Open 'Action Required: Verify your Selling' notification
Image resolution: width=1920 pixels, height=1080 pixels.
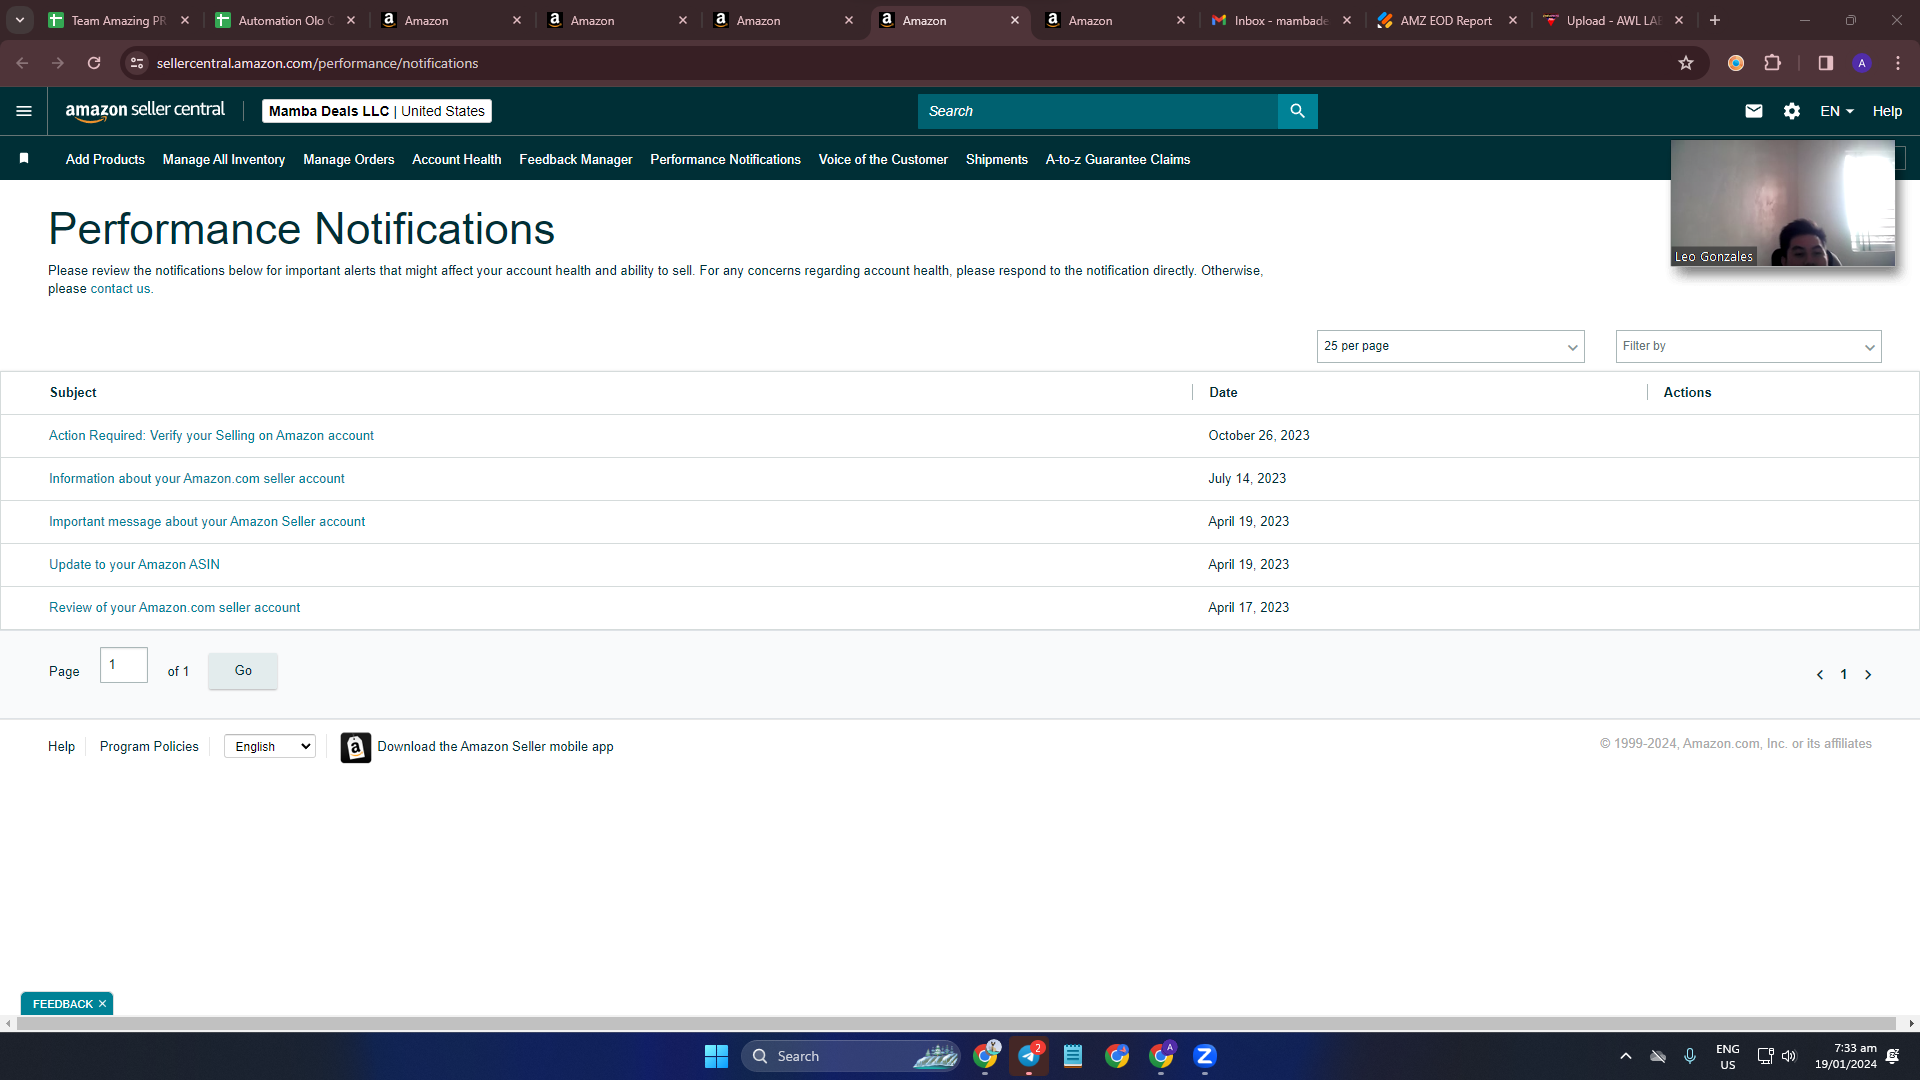pos(211,436)
